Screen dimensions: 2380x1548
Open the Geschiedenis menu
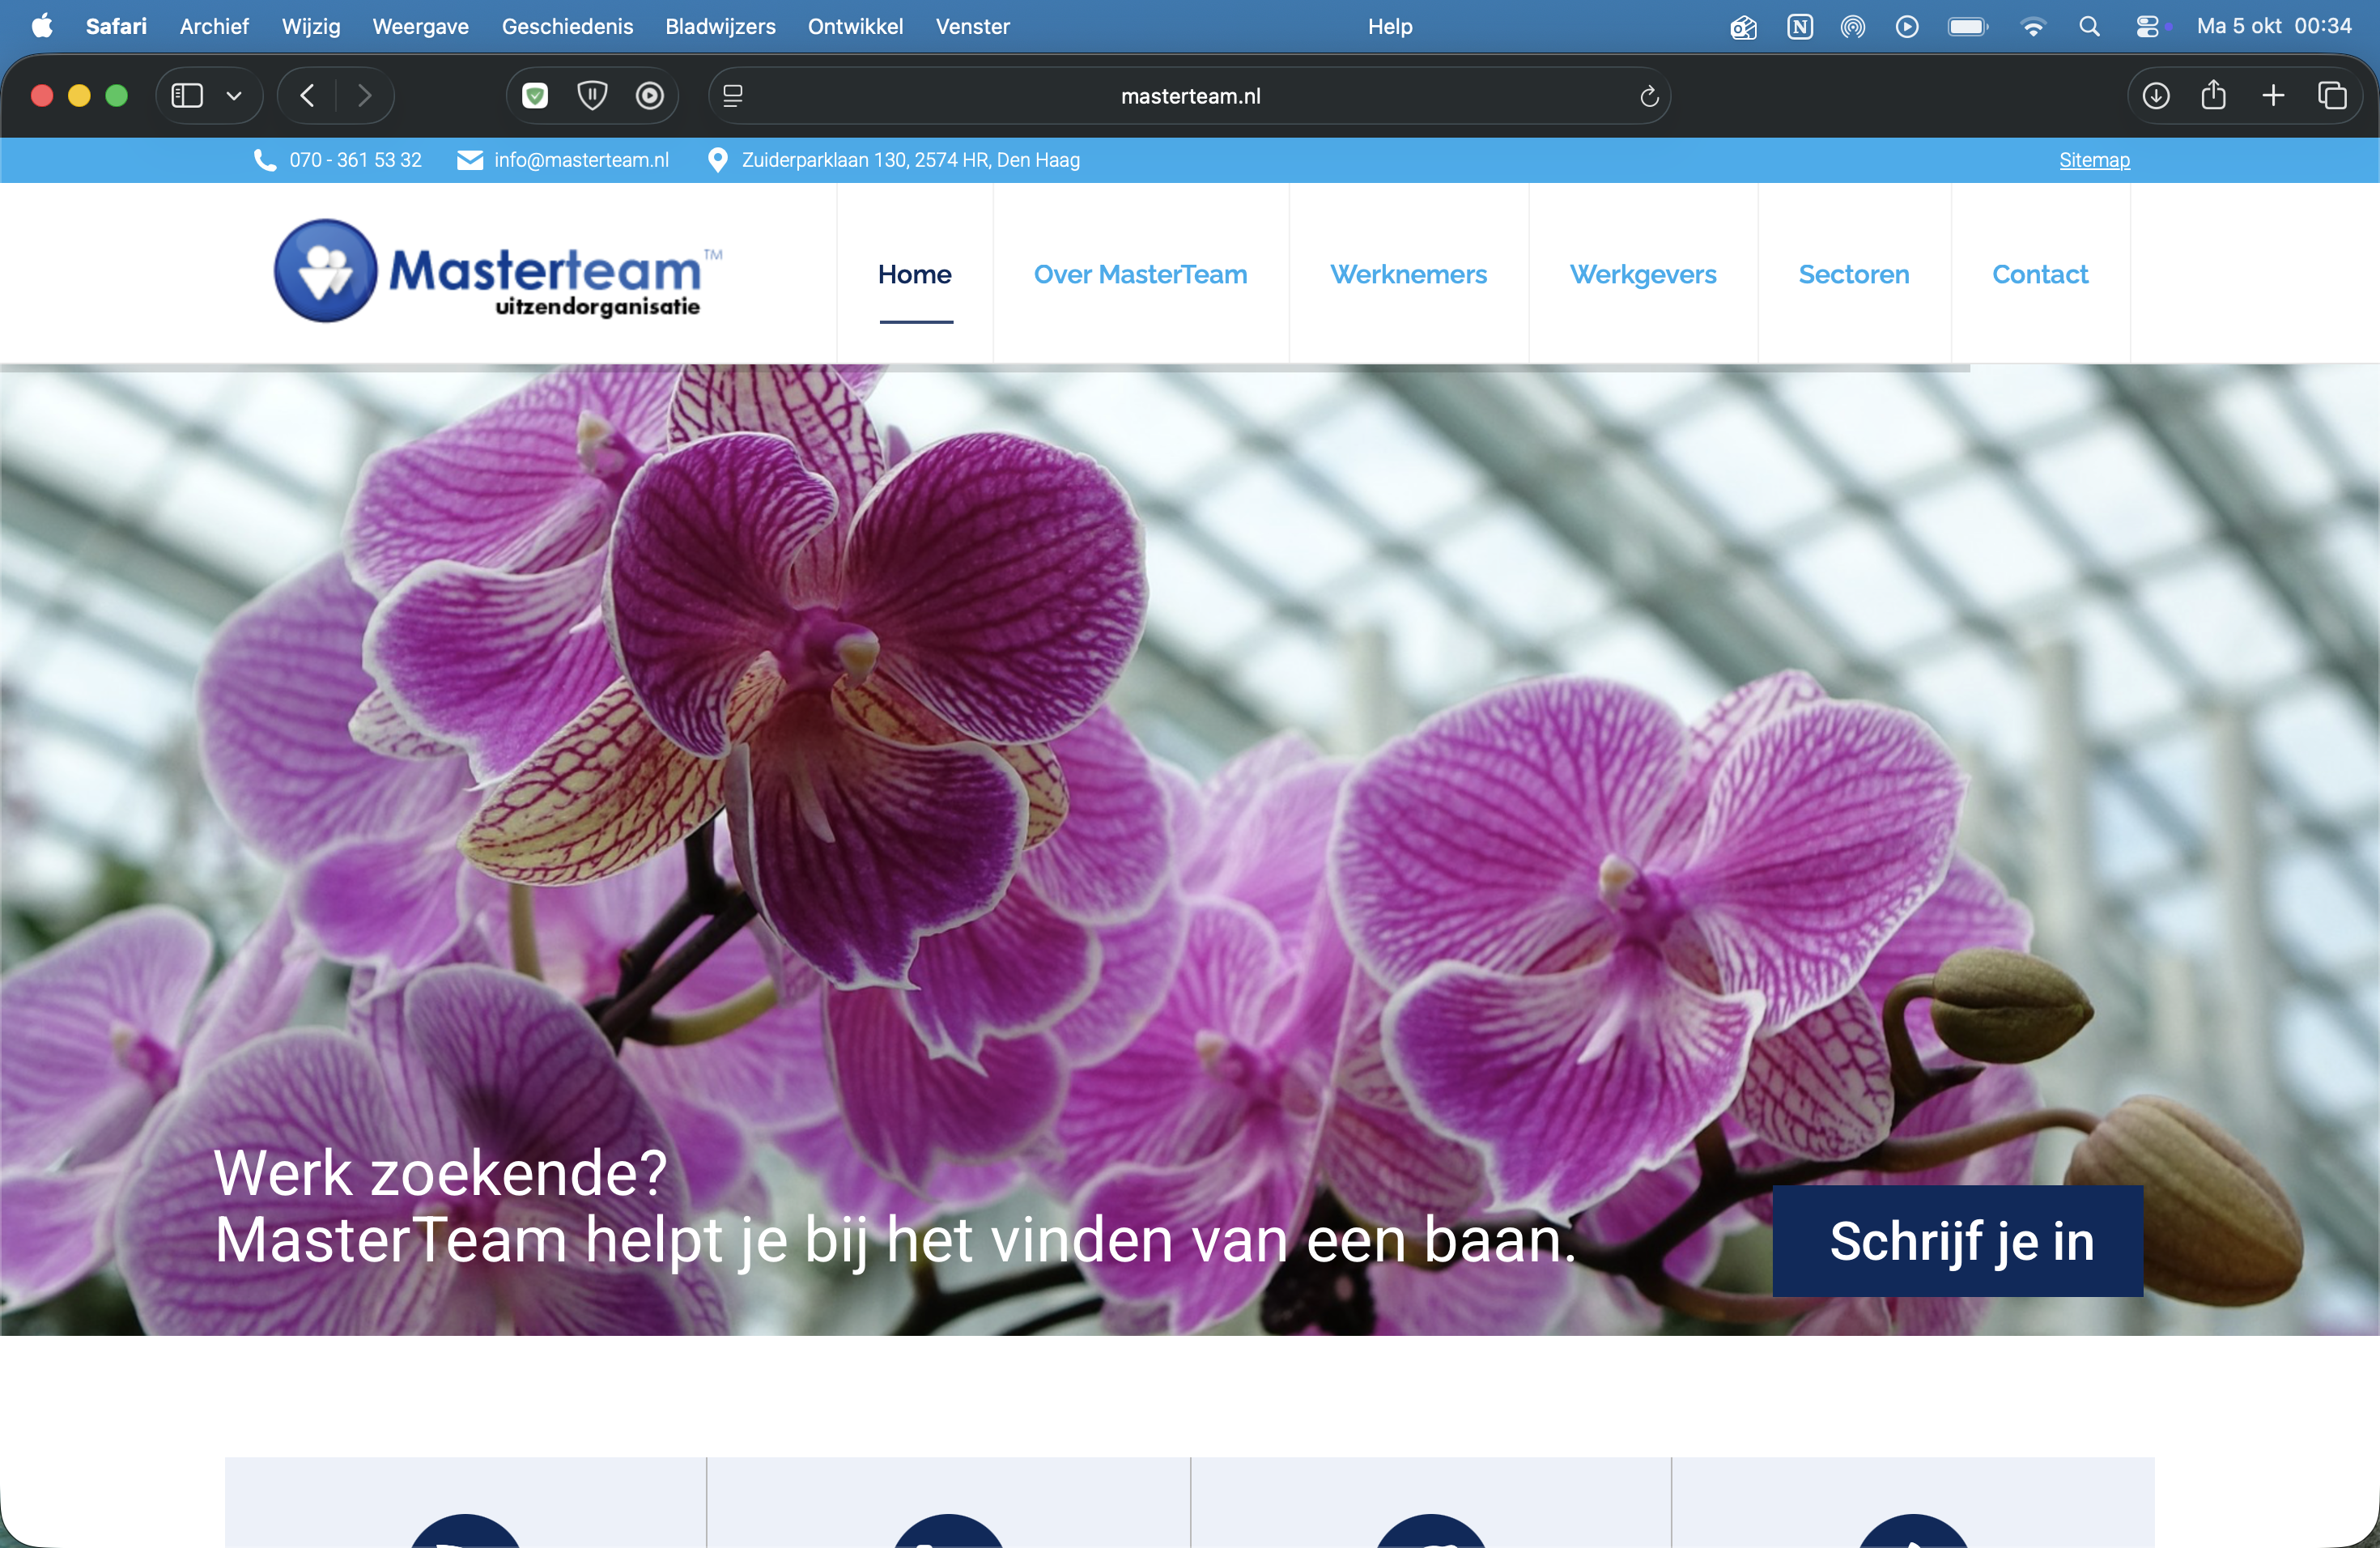click(x=567, y=26)
